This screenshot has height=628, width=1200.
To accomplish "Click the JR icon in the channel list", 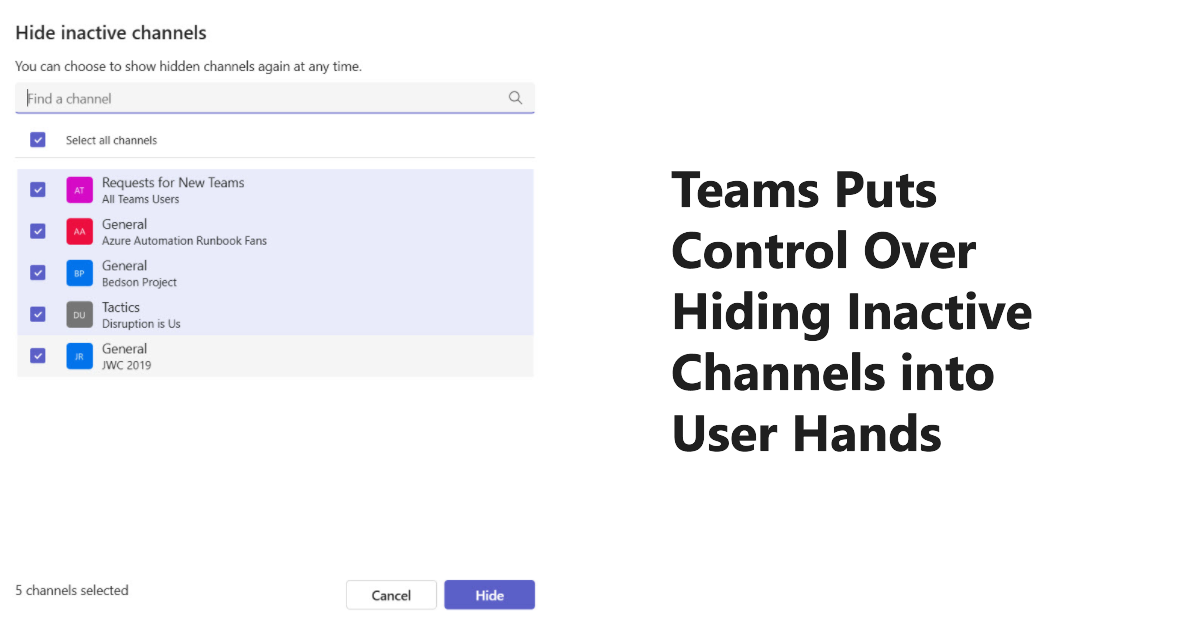I will coord(79,355).
